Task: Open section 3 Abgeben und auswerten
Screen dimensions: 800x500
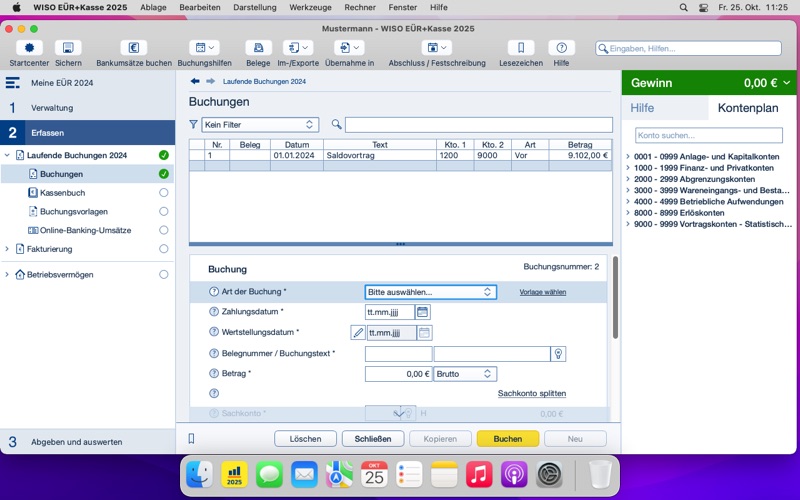Action: click(x=88, y=442)
